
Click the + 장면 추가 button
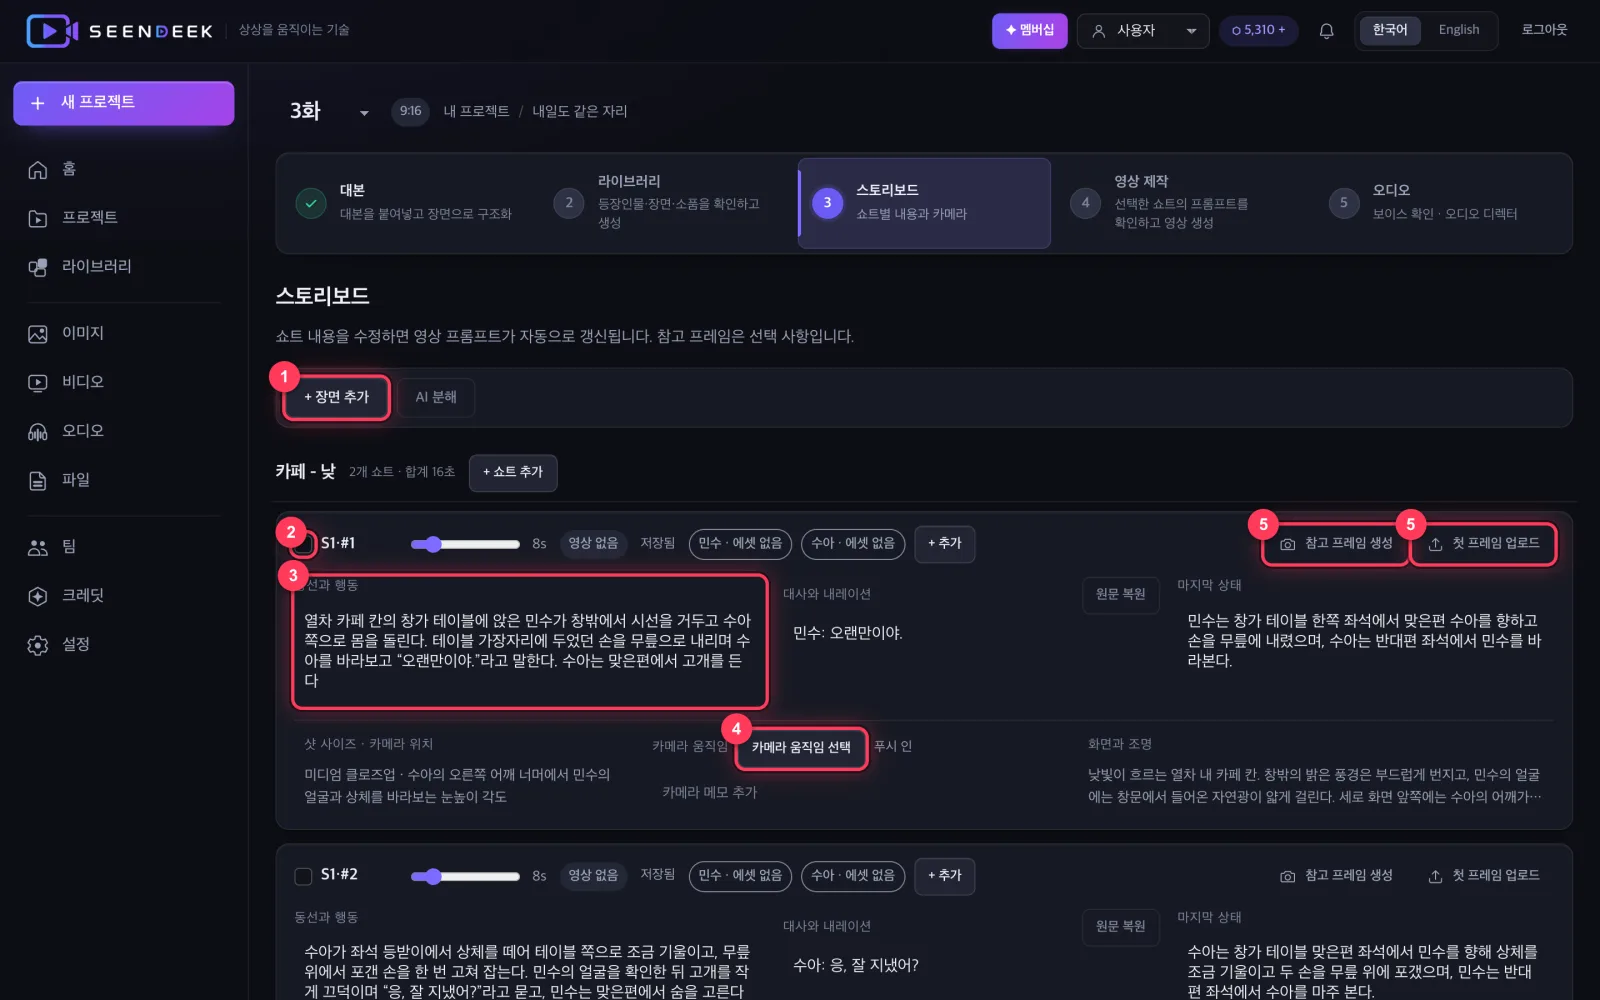337,397
